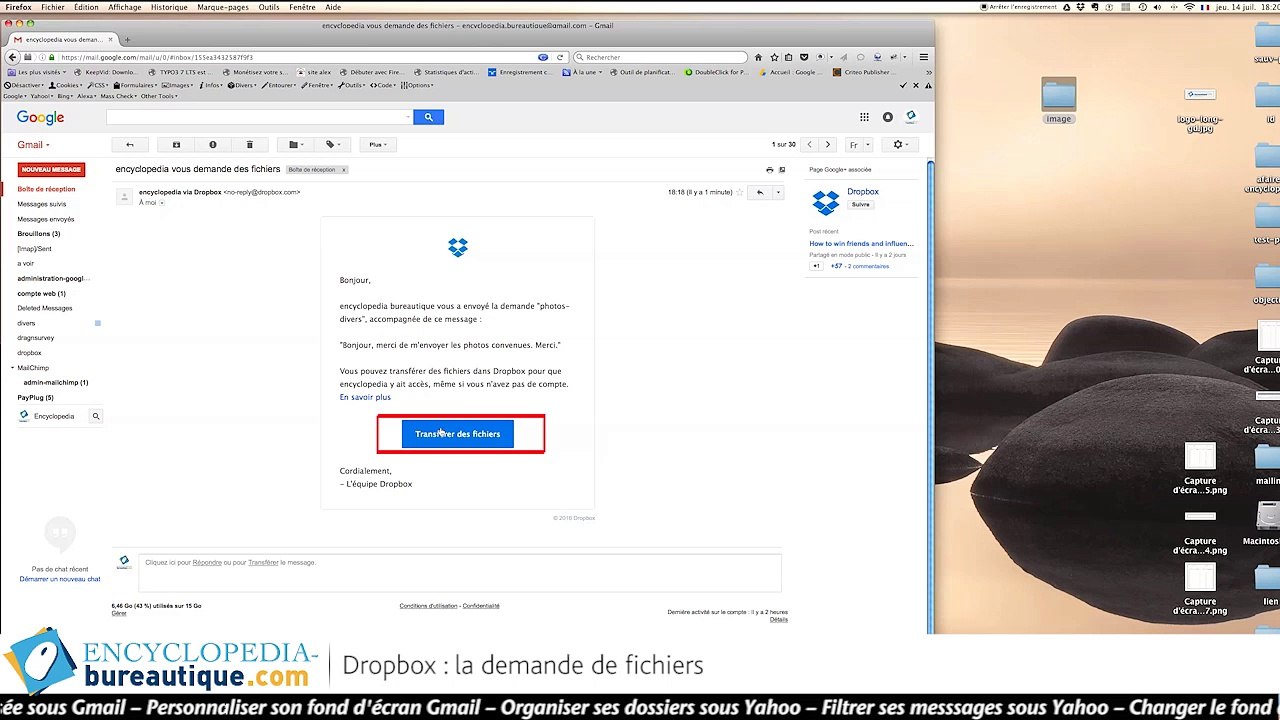Open the Plus more-actions dropdown
The width and height of the screenshot is (1280, 720).
(x=378, y=145)
